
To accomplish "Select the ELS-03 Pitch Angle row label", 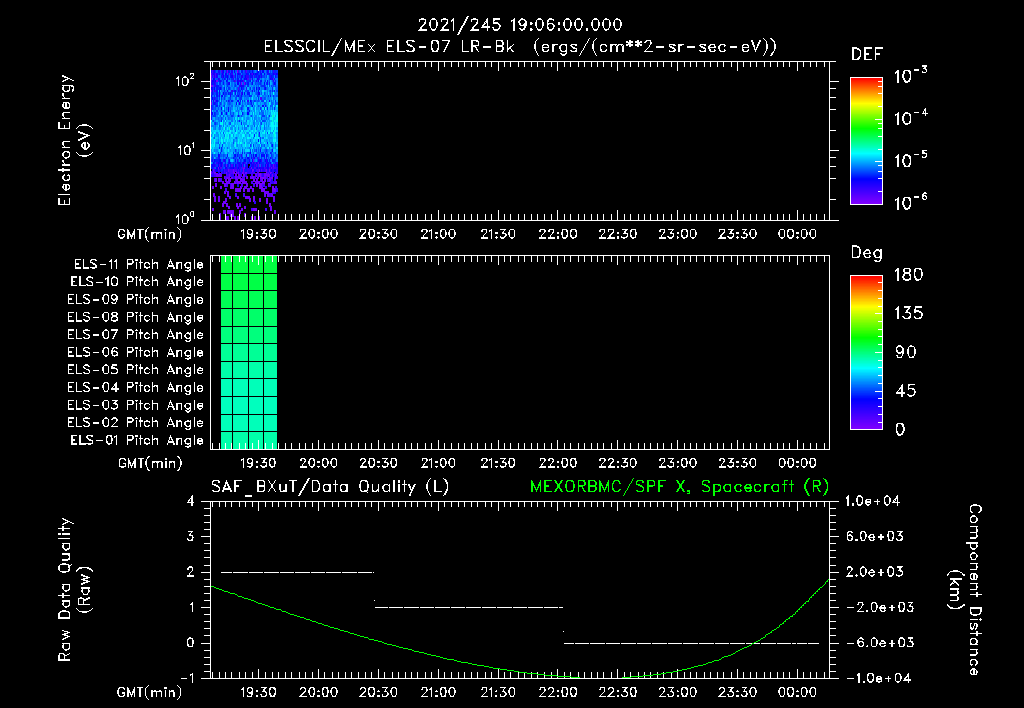I will 135,405.
